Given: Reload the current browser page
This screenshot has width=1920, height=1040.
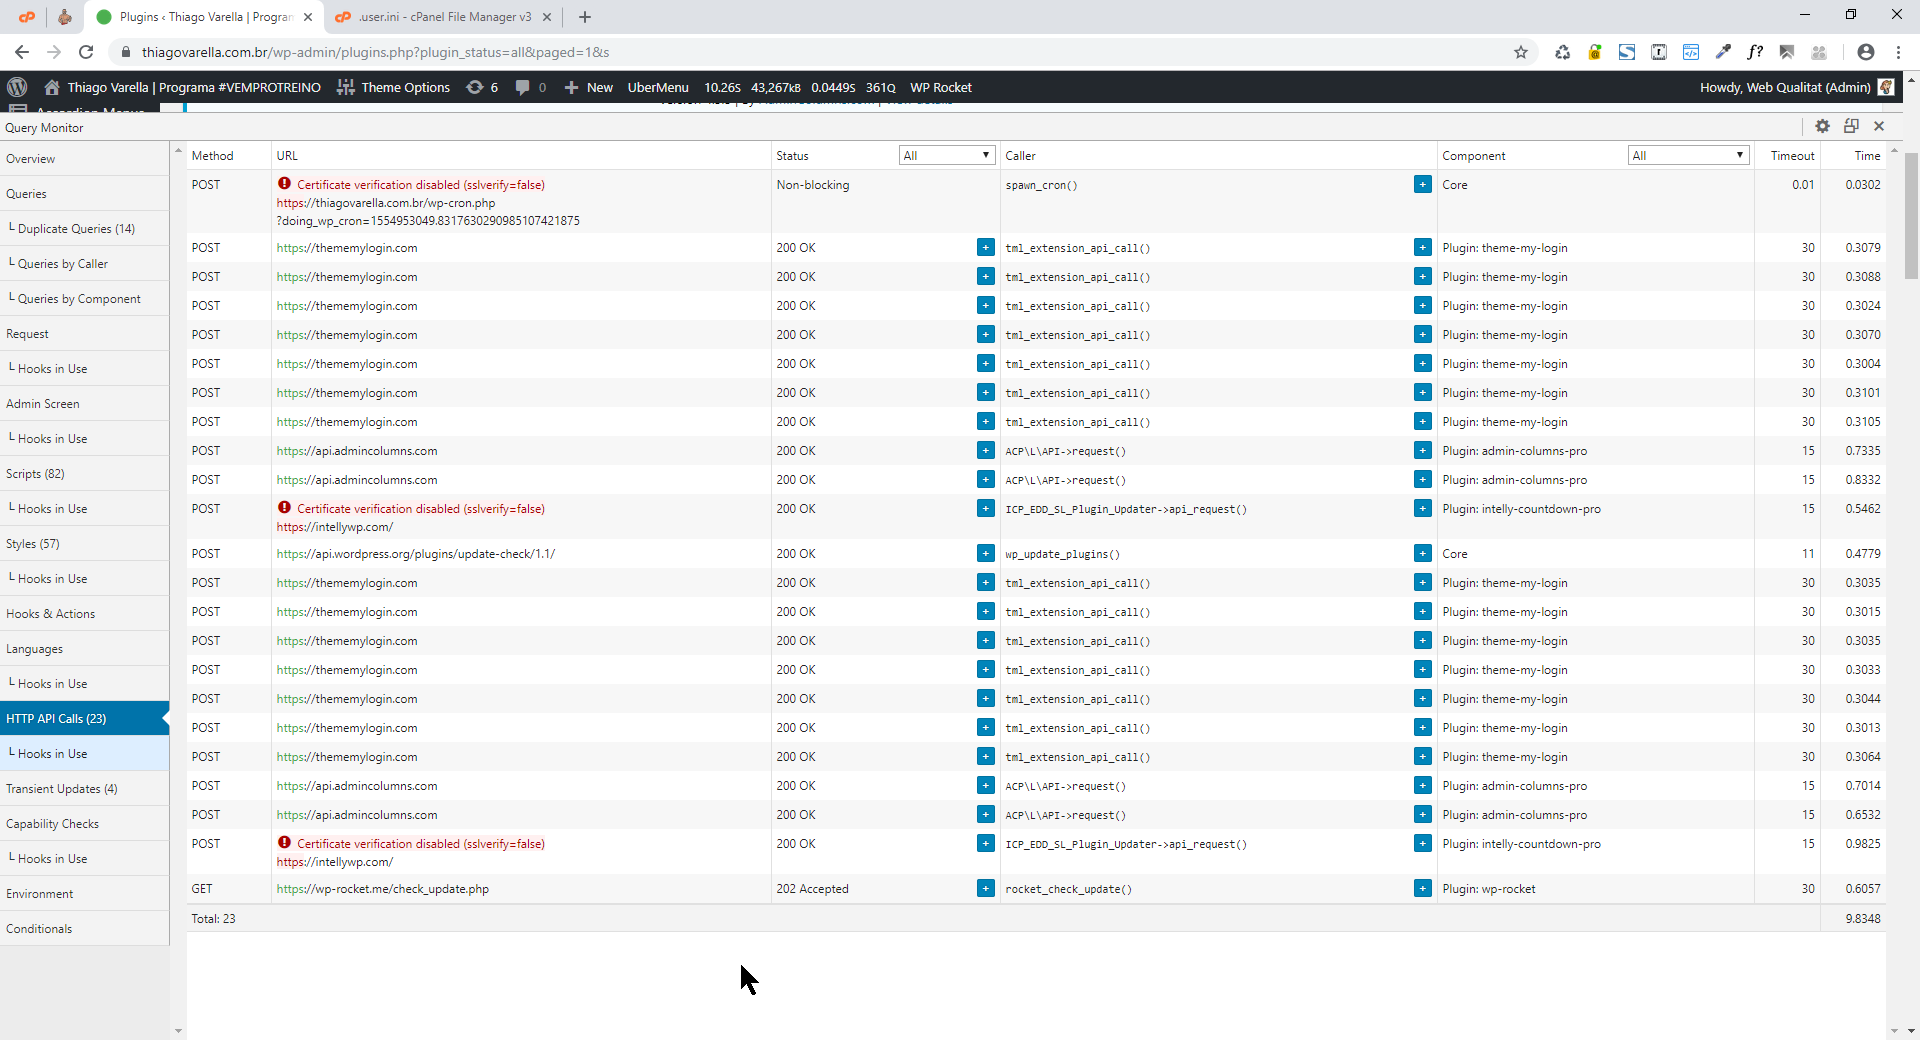Looking at the screenshot, I should 86,52.
